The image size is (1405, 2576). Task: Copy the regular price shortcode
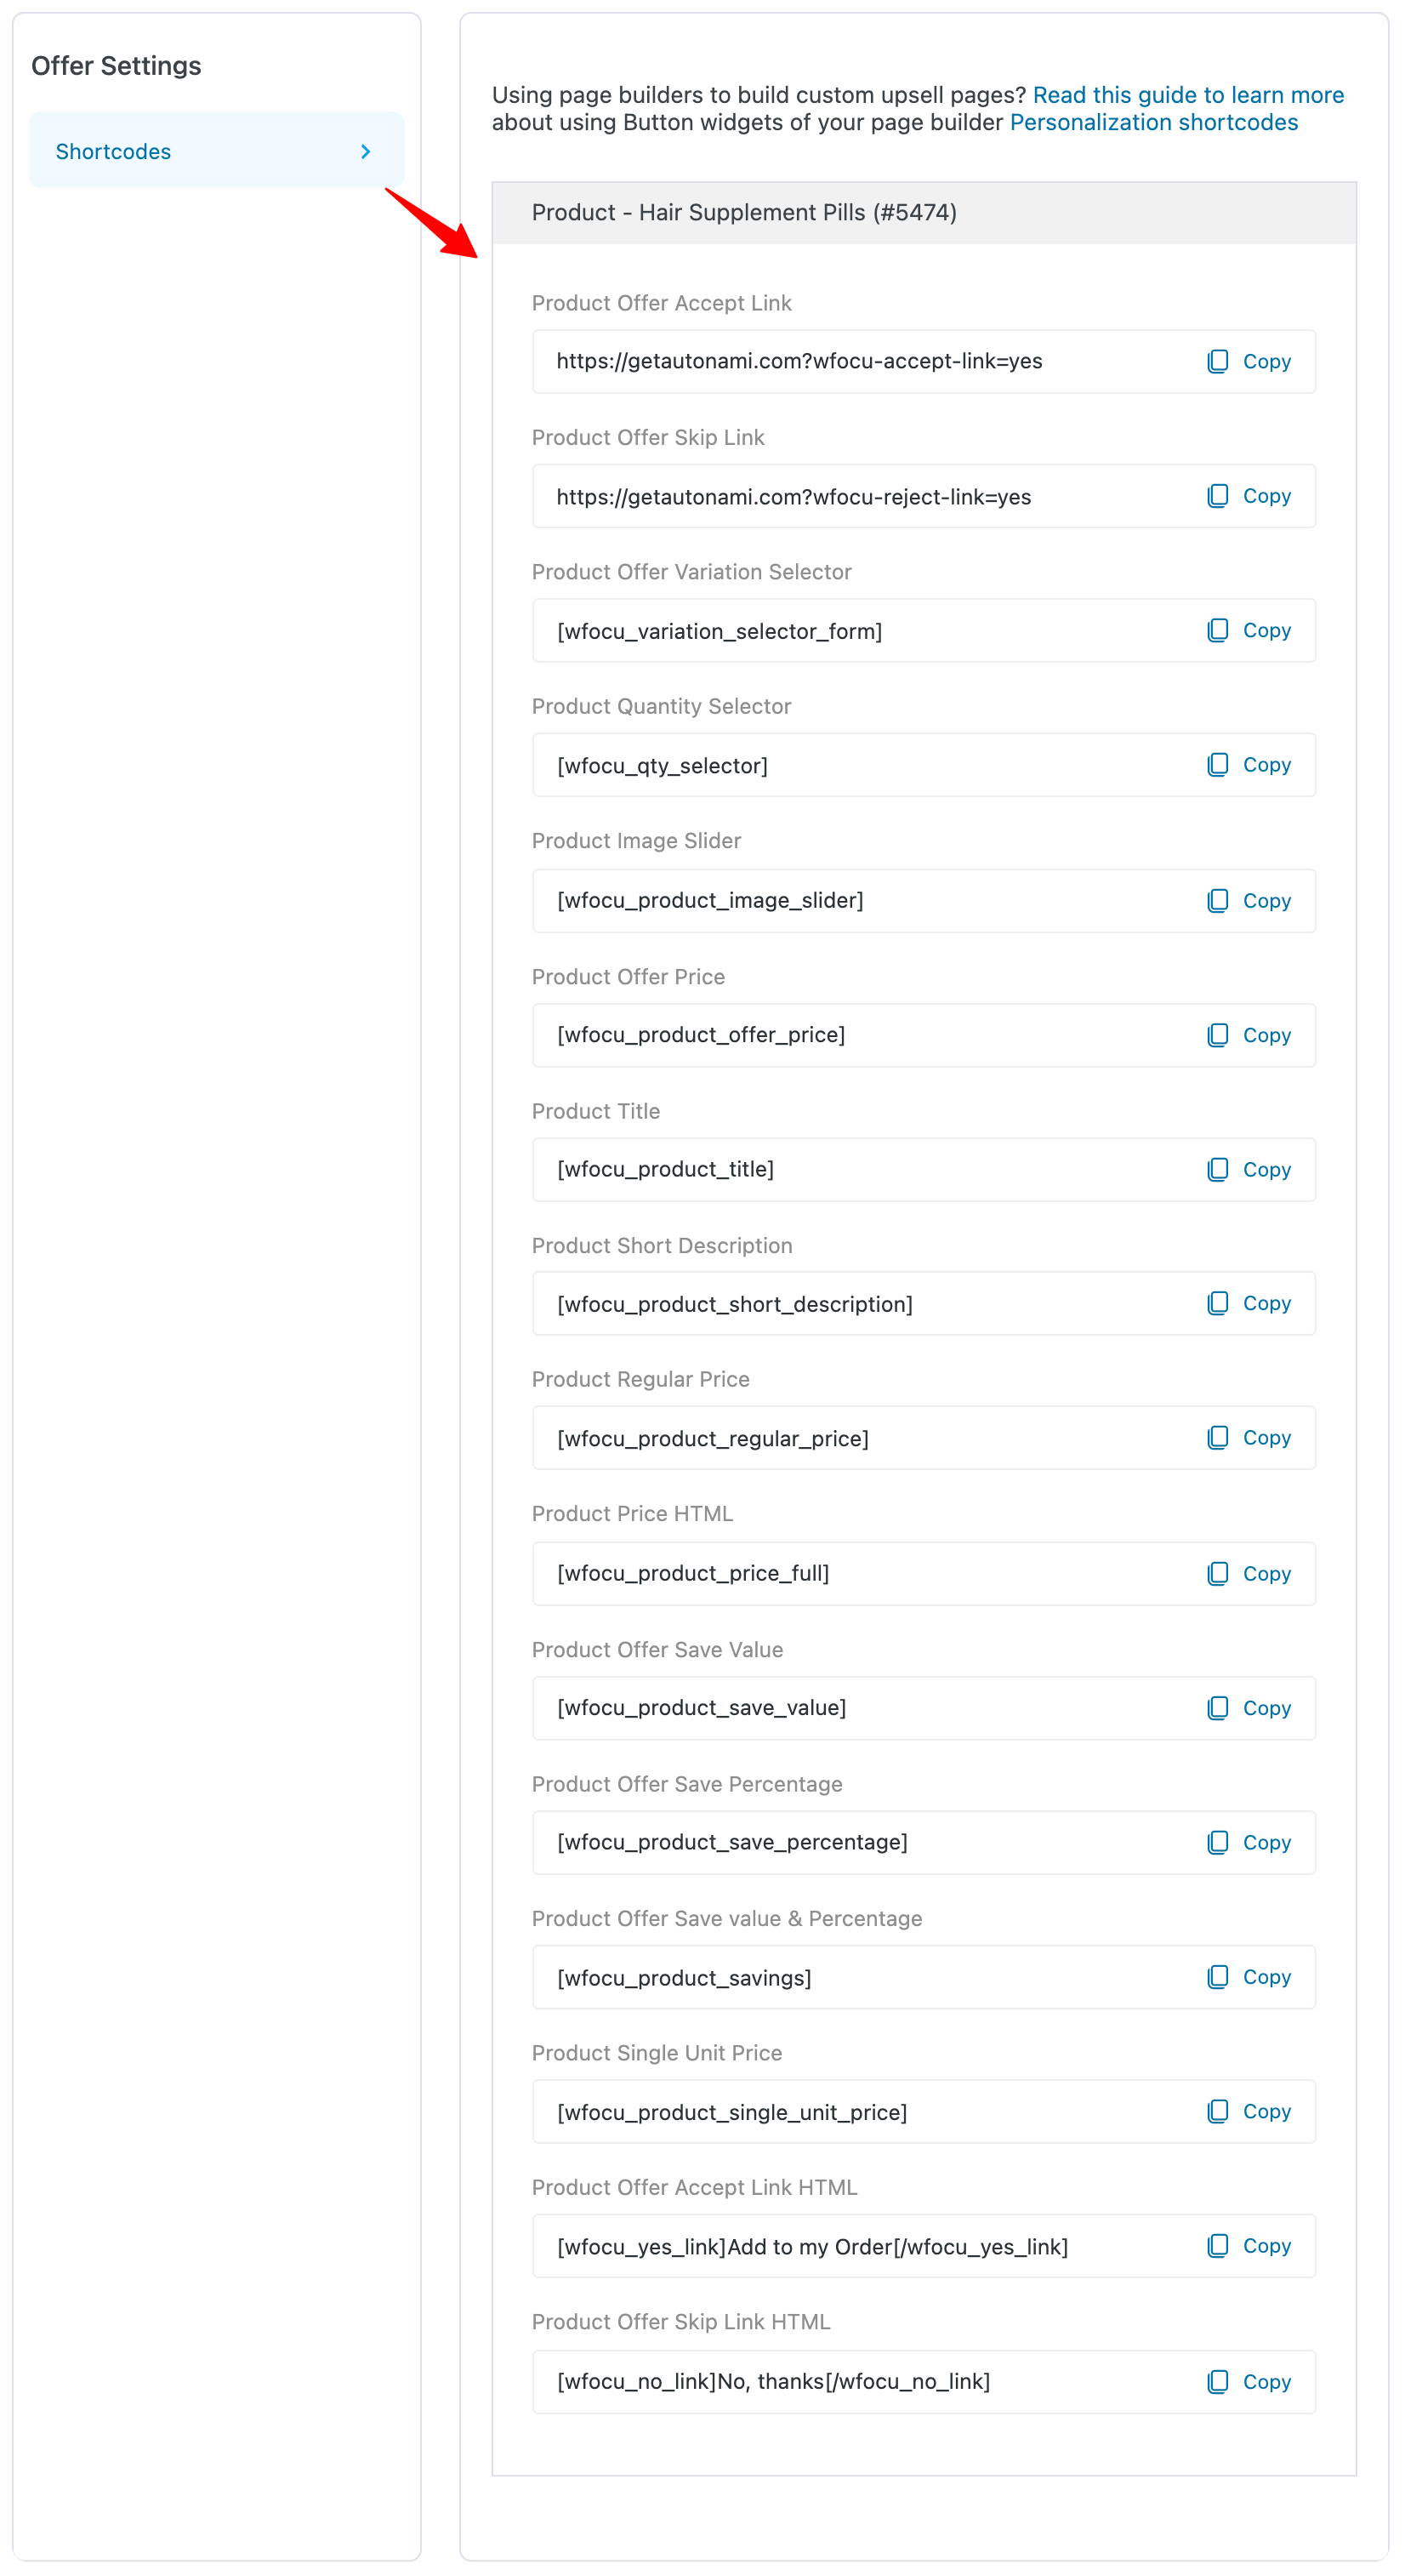point(1249,1438)
